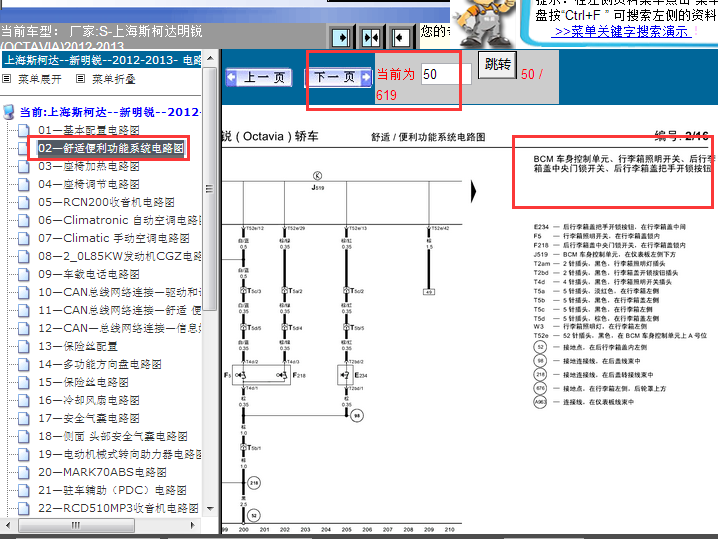Viewport: 718px width, 539px height.
Task: Open 17—安全气囊电路图
Action: [x=89, y=419]
